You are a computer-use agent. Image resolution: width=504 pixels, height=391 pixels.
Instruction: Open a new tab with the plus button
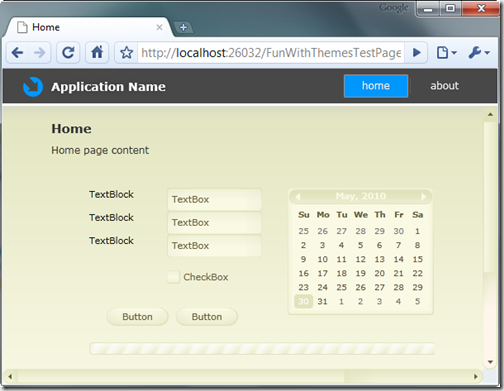point(183,27)
